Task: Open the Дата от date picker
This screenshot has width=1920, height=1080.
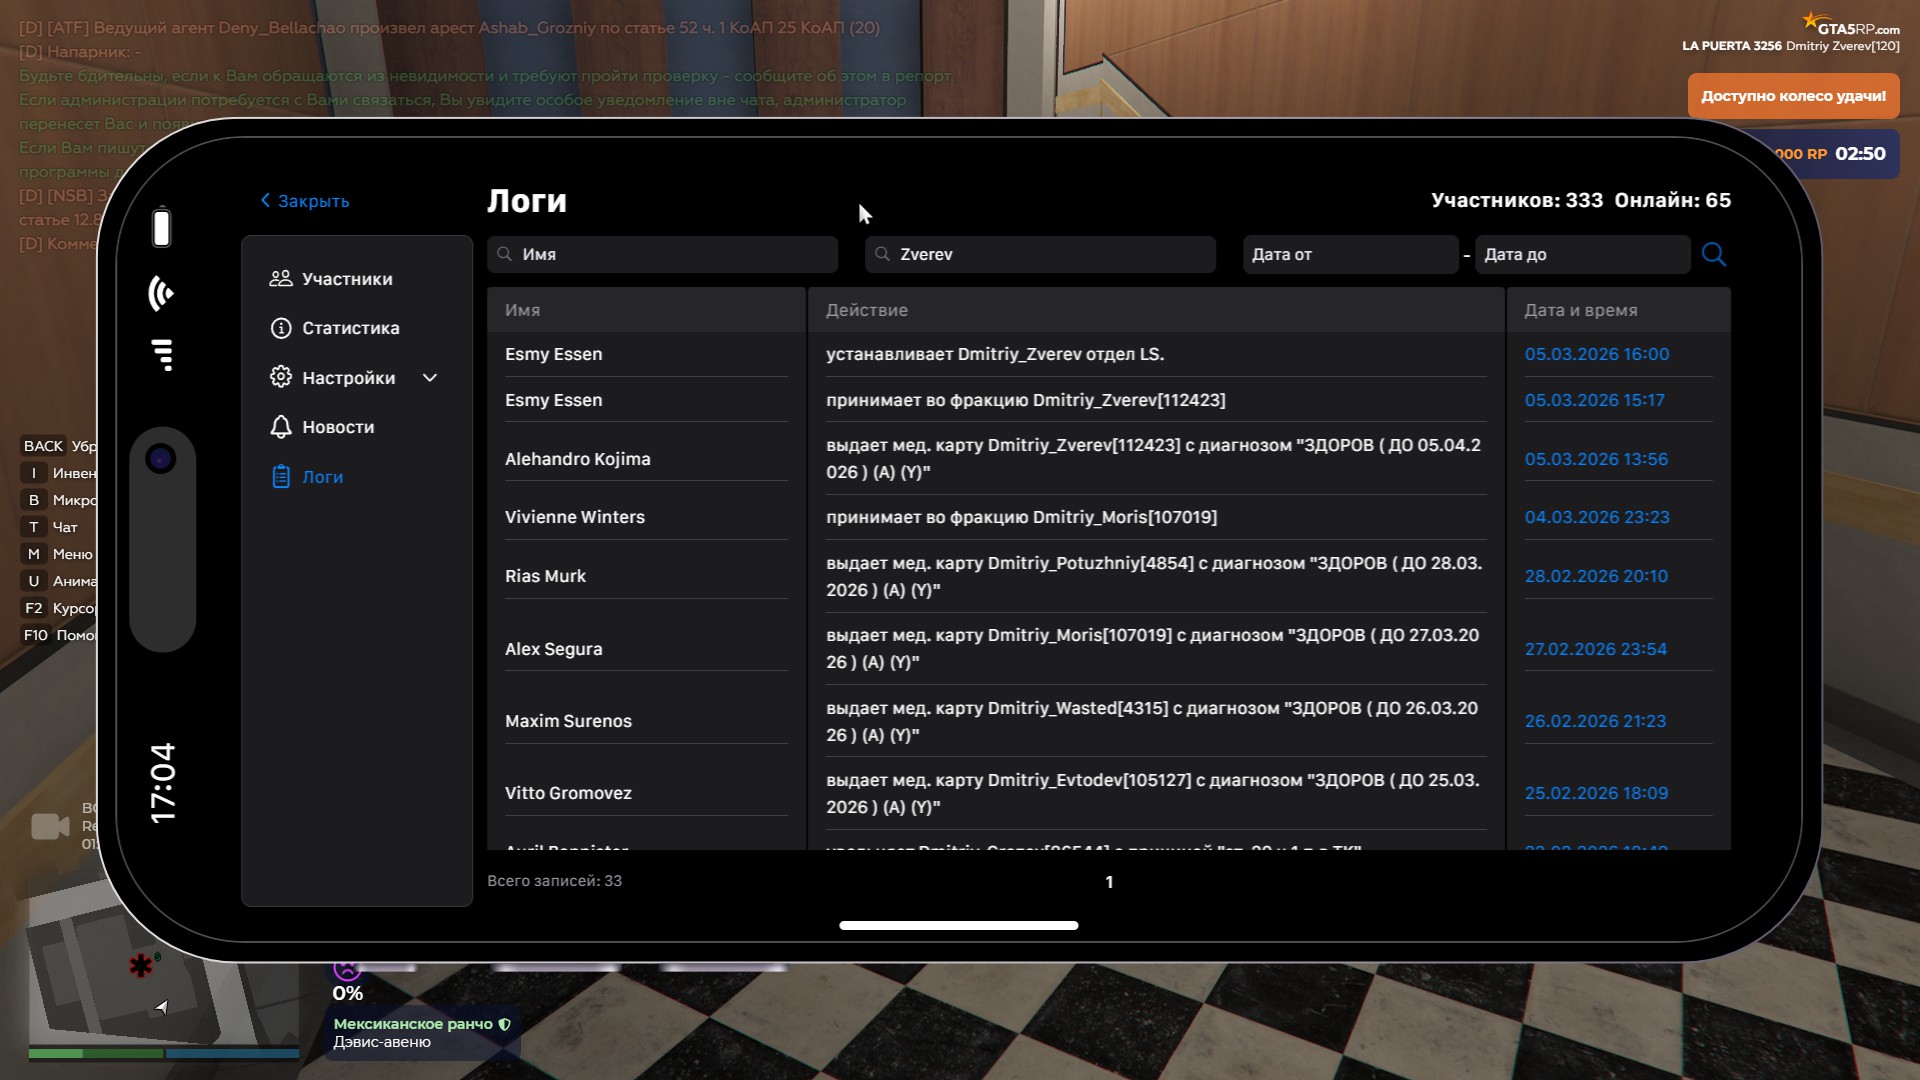Action: 1350,254
